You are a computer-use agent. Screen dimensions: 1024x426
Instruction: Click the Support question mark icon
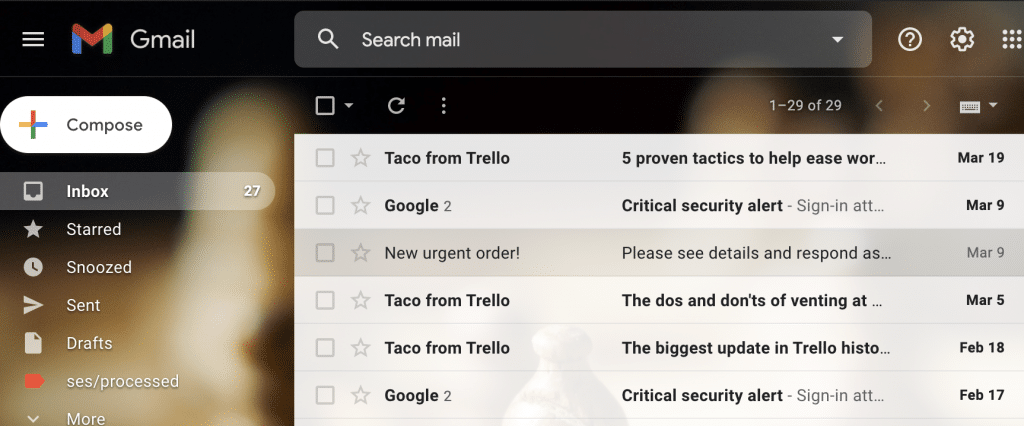[909, 39]
